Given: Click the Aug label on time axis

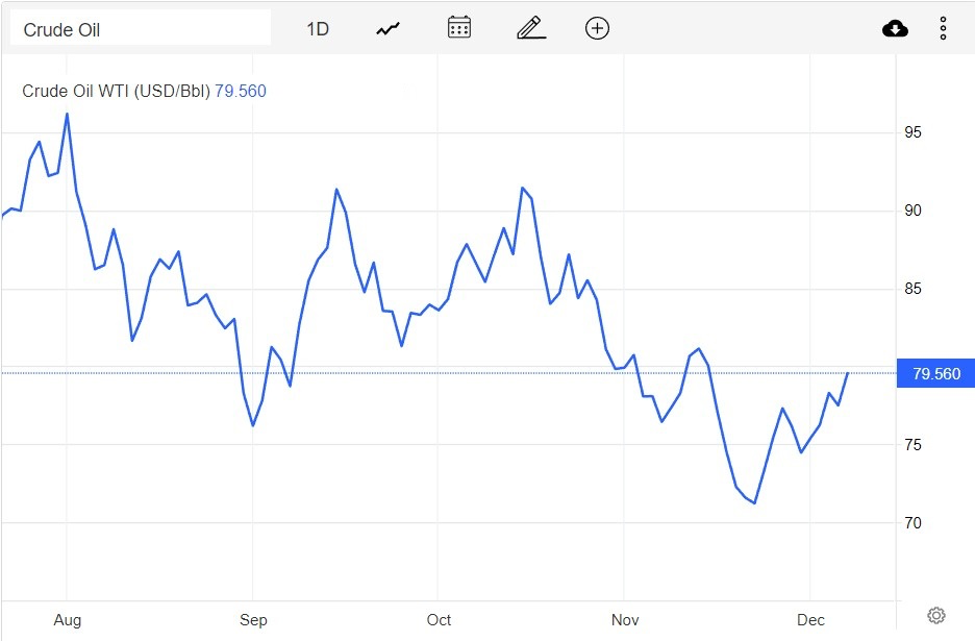Looking at the screenshot, I should pyautogui.click(x=67, y=620).
